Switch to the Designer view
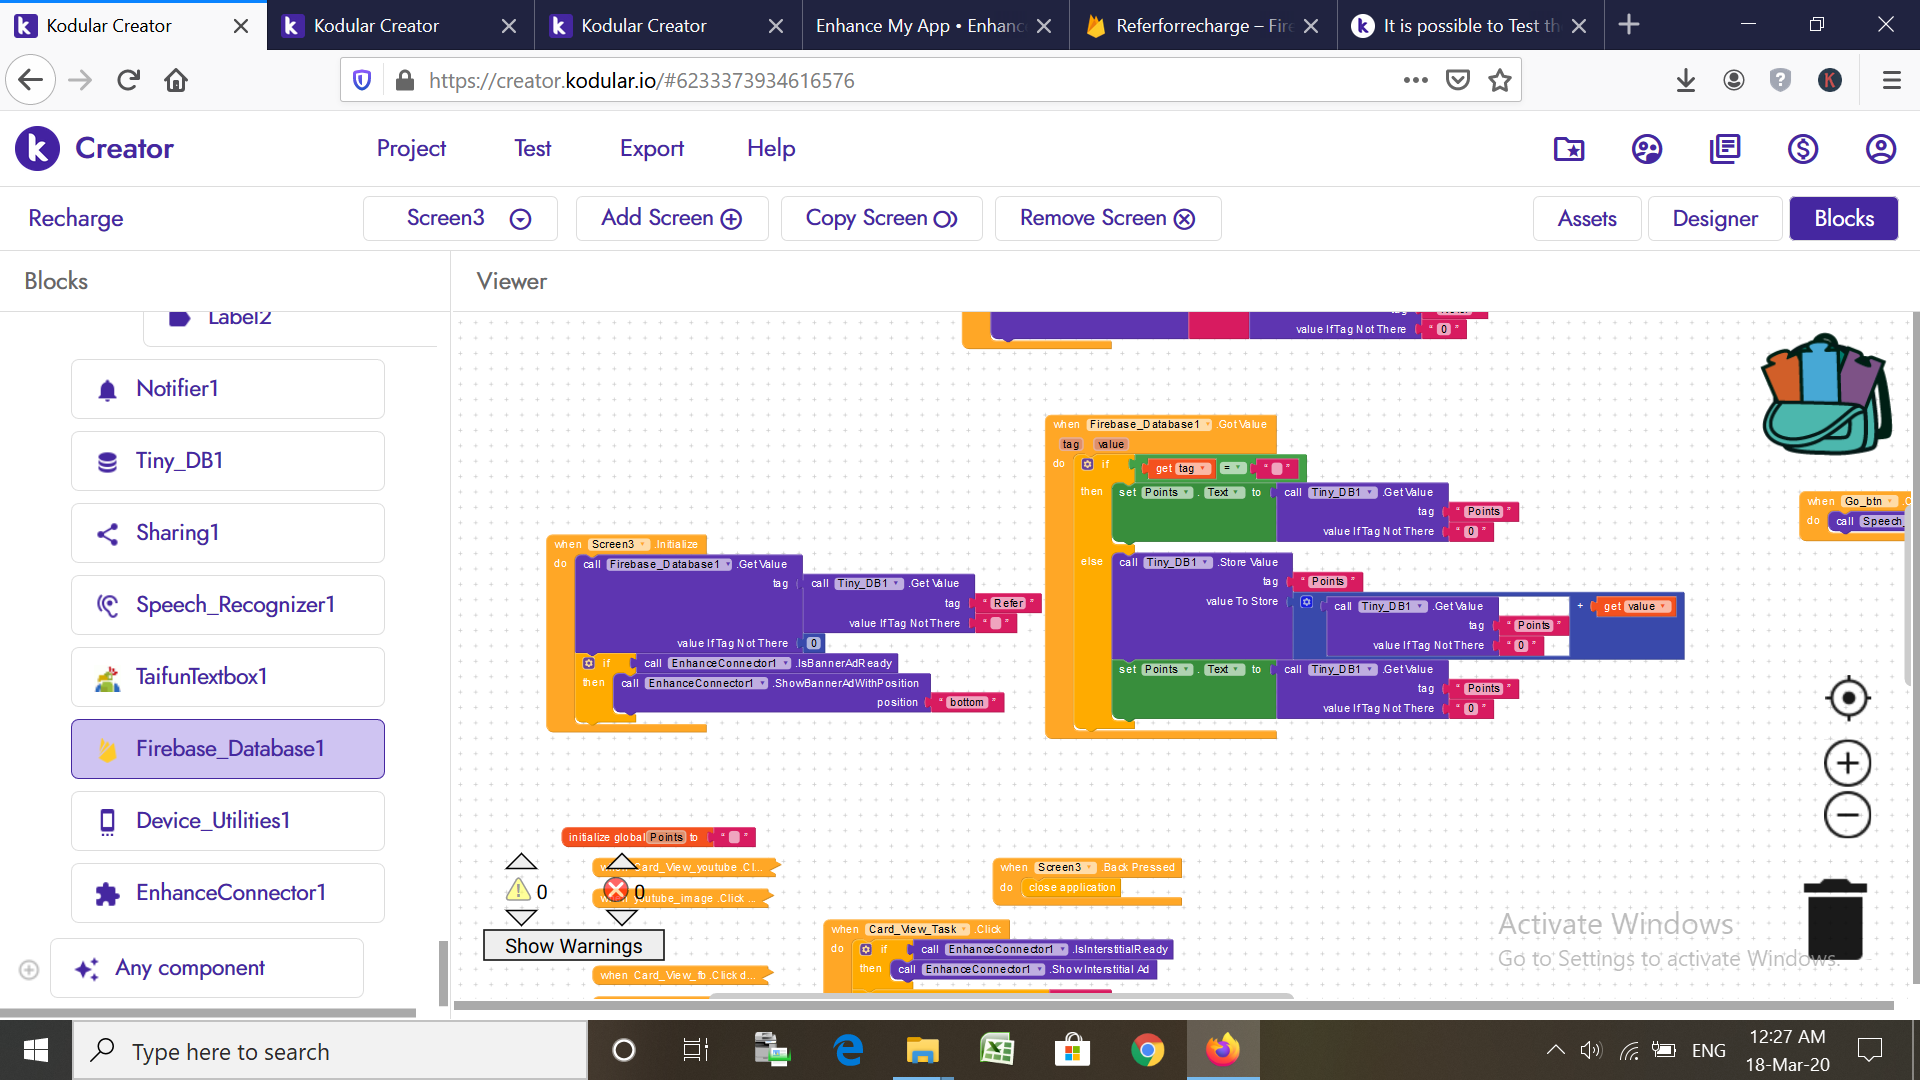1920x1080 pixels. coord(1715,218)
